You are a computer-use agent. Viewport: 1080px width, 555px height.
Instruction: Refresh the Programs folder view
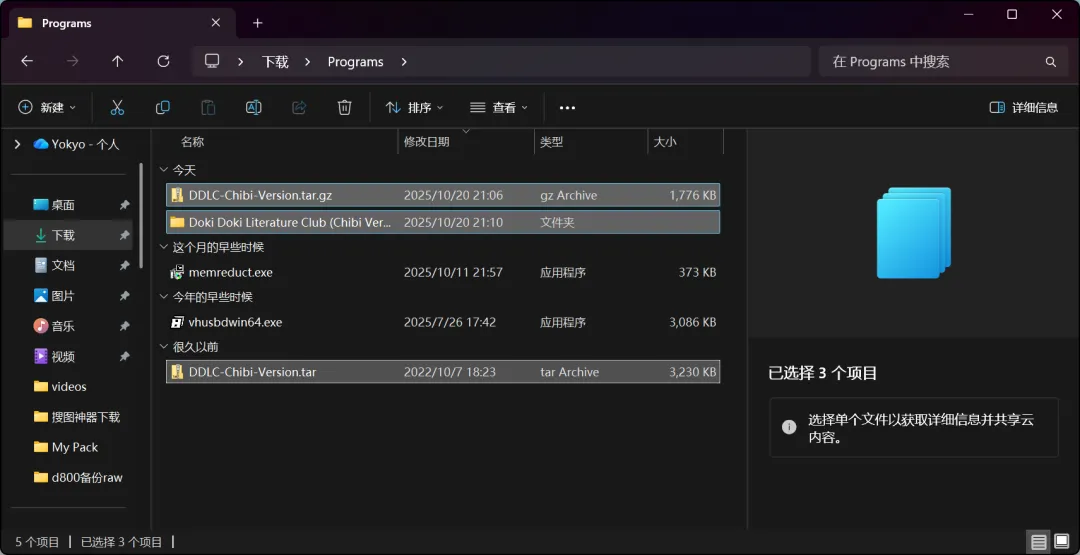[x=163, y=61]
